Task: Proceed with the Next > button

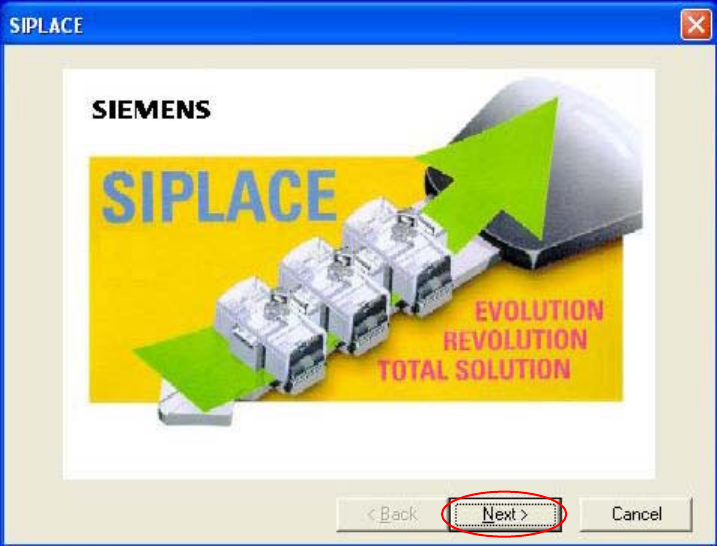Action: click(x=505, y=514)
